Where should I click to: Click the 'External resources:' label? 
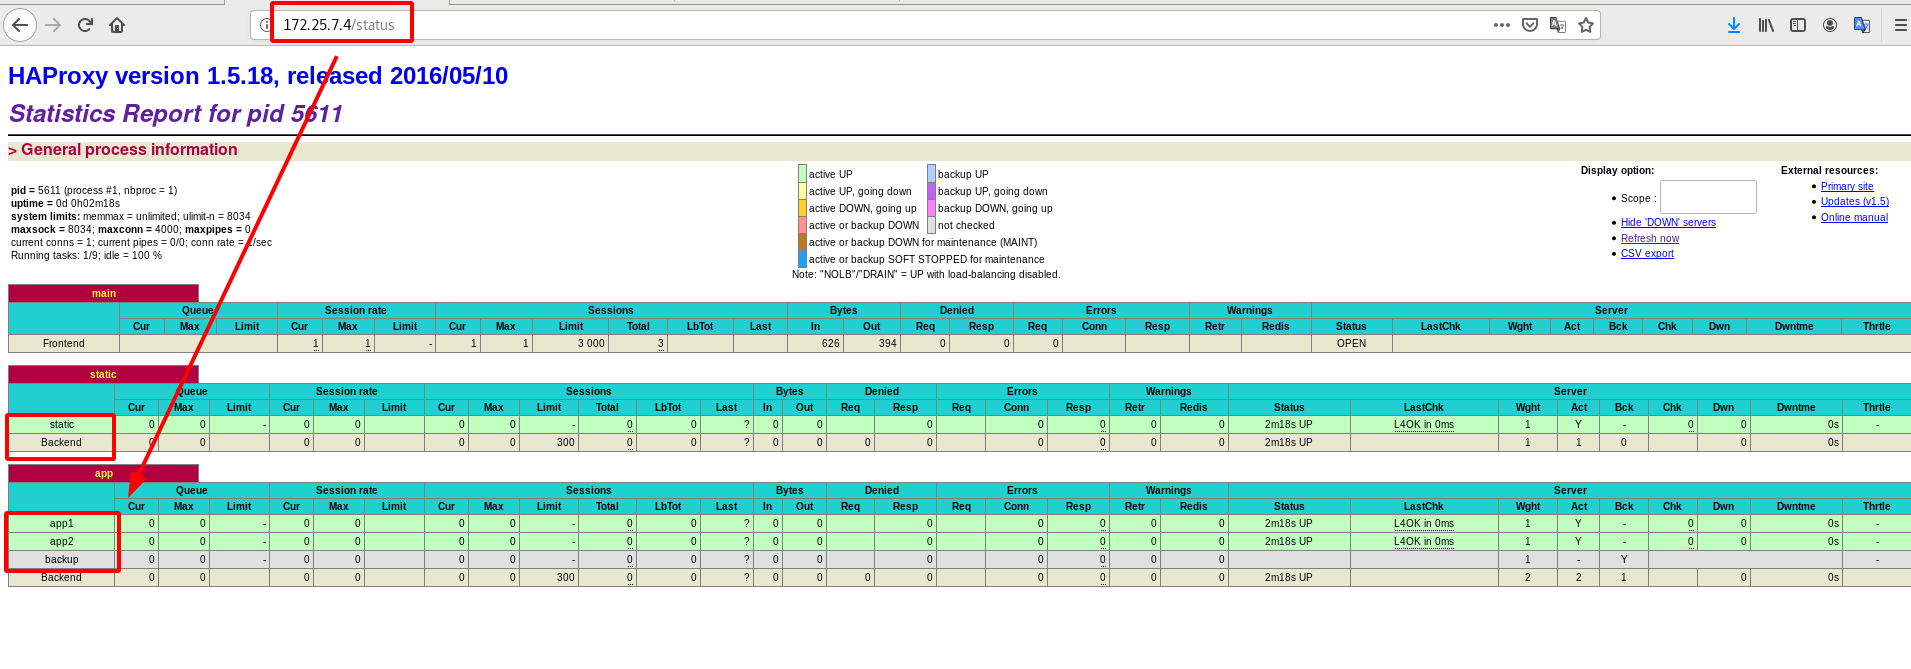pyautogui.click(x=1829, y=170)
